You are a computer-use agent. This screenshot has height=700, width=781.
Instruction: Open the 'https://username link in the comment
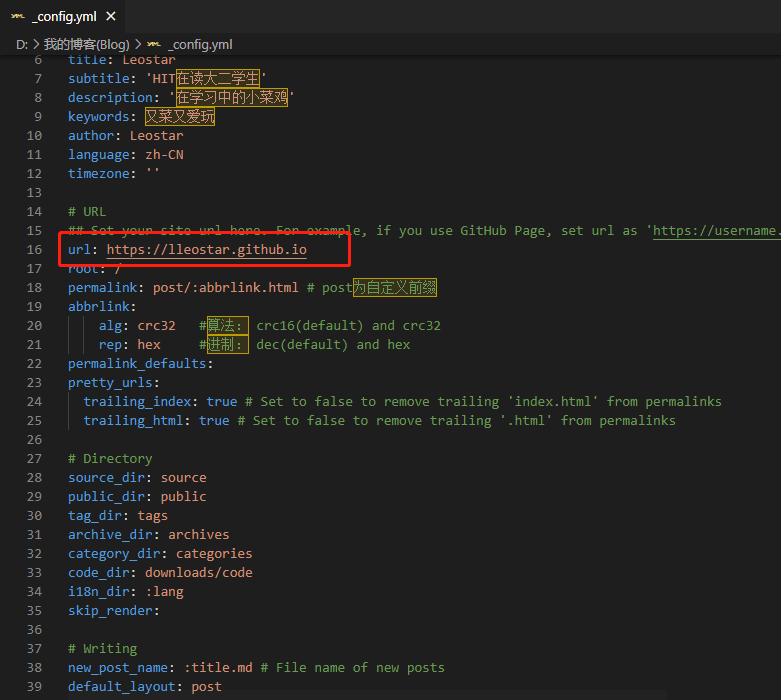tap(716, 230)
